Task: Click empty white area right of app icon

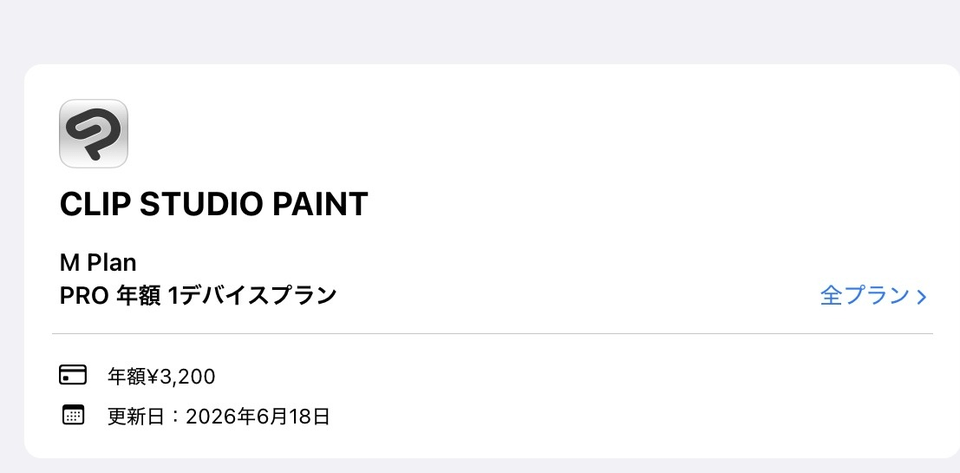Action: (500, 133)
